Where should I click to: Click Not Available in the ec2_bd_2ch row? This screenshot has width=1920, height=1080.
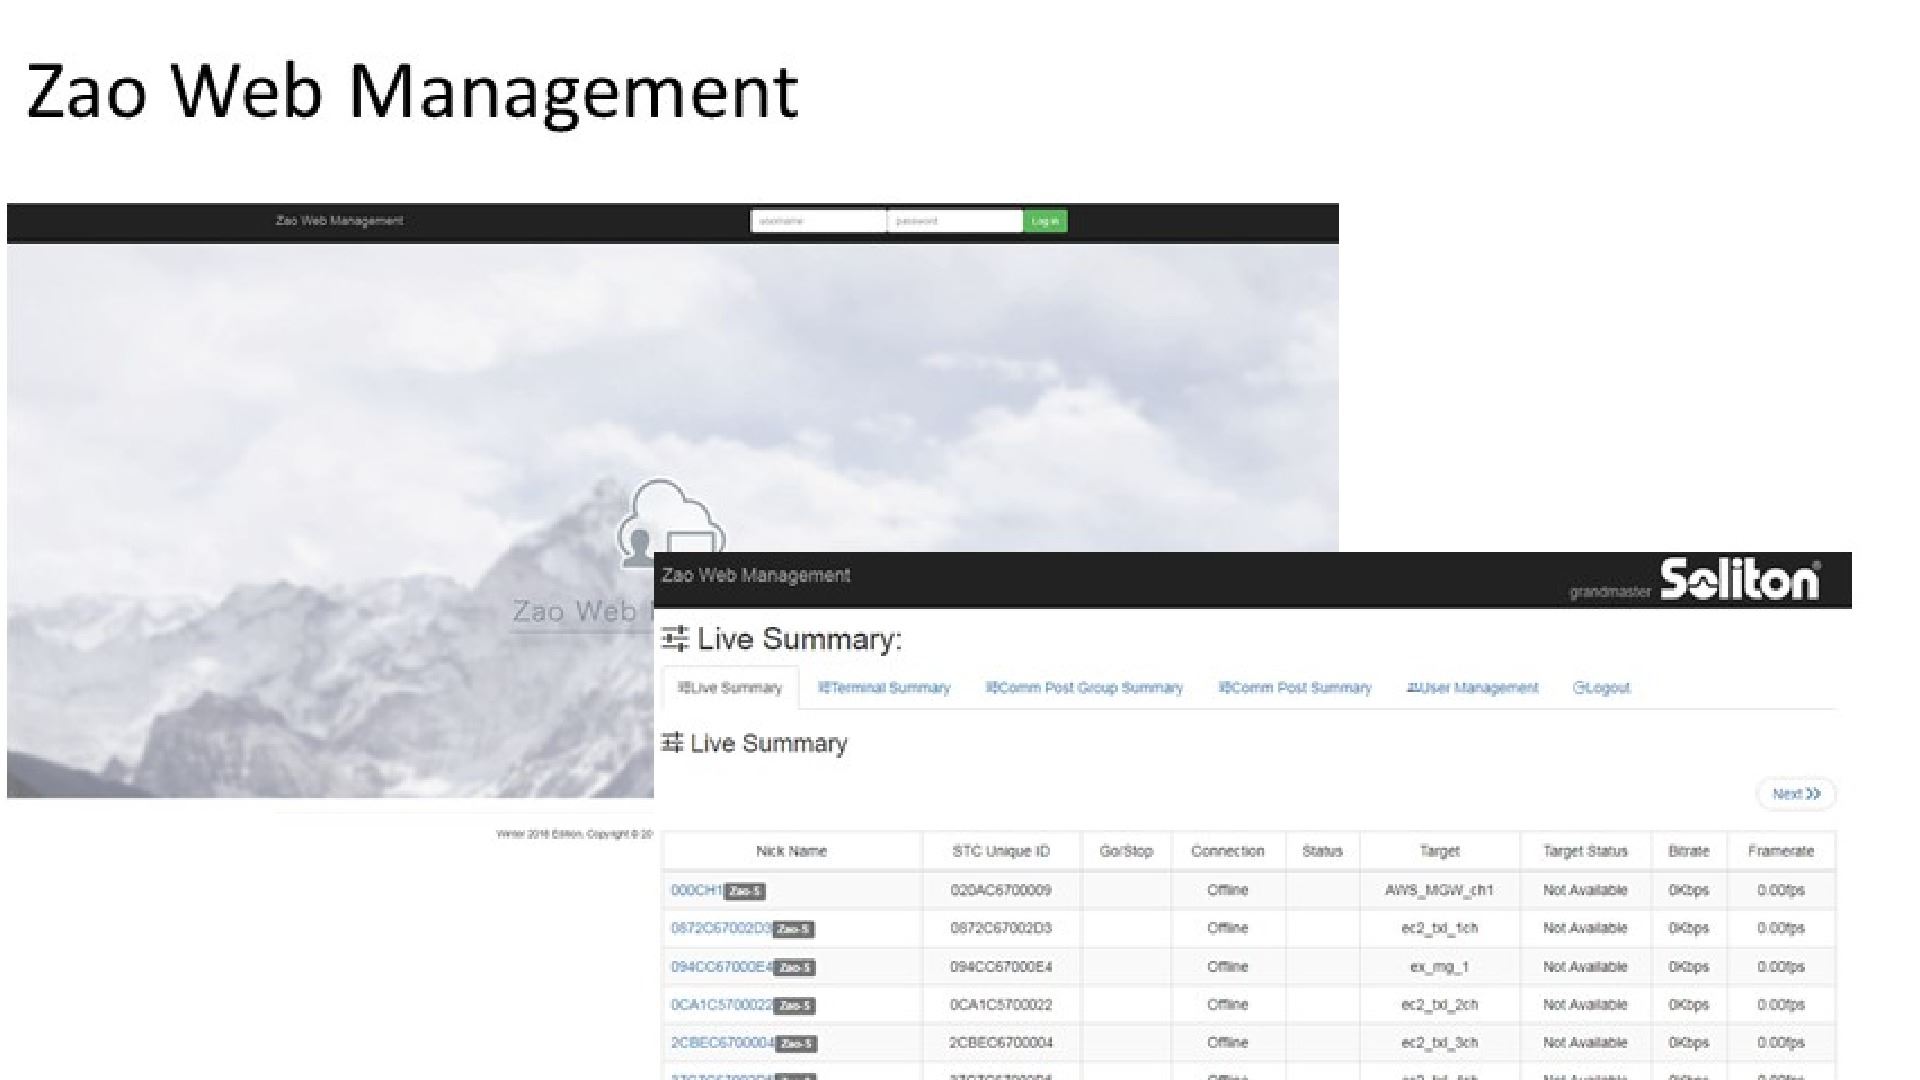coord(1585,1004)
